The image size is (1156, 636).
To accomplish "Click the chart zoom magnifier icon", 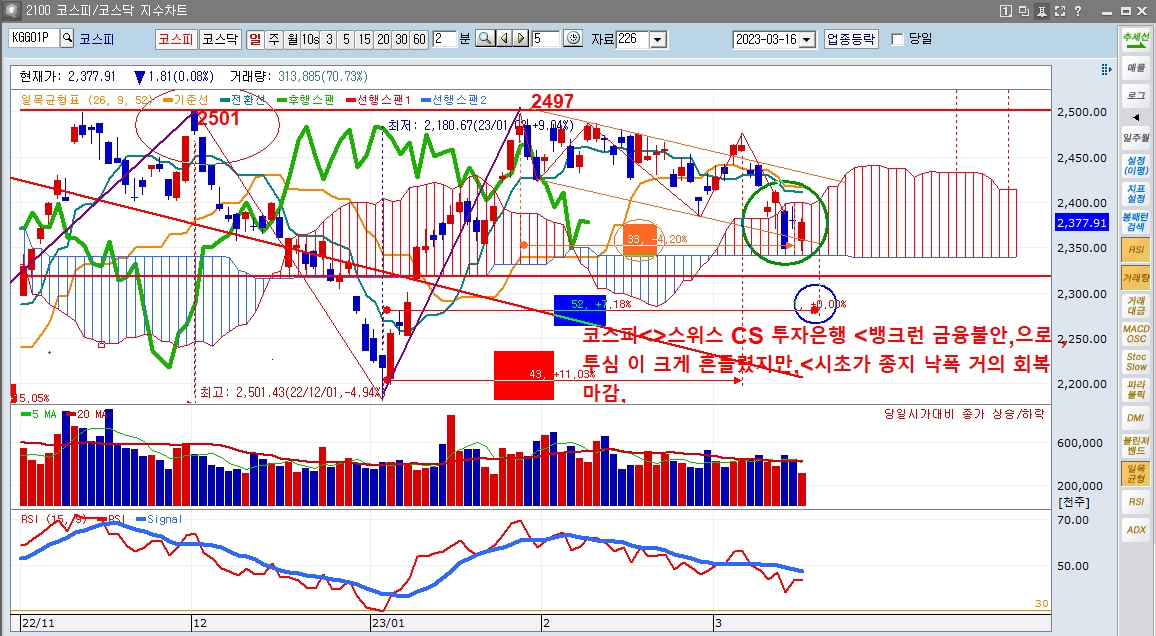I will 484,39.
